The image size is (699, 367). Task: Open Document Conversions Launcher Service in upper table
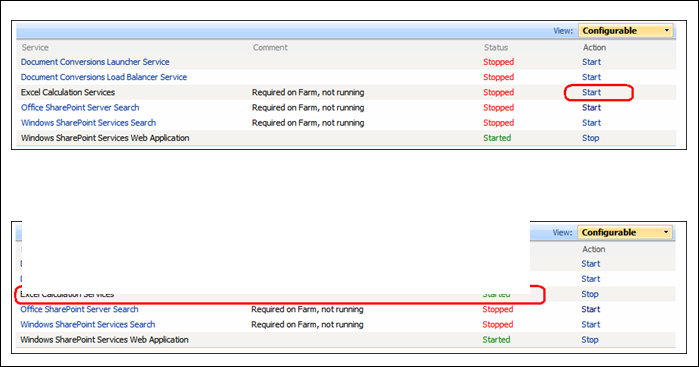(x=95, y=62)
